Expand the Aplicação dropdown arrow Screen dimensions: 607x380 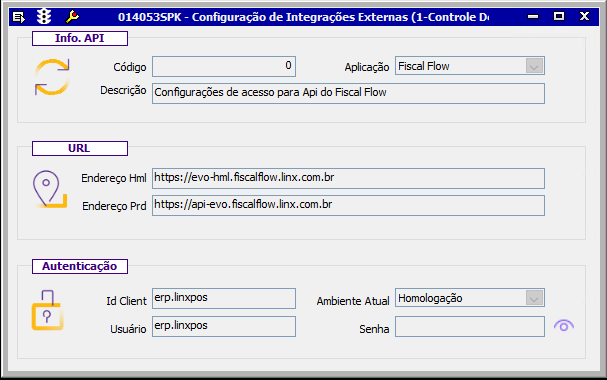click(x=534, y=66)
